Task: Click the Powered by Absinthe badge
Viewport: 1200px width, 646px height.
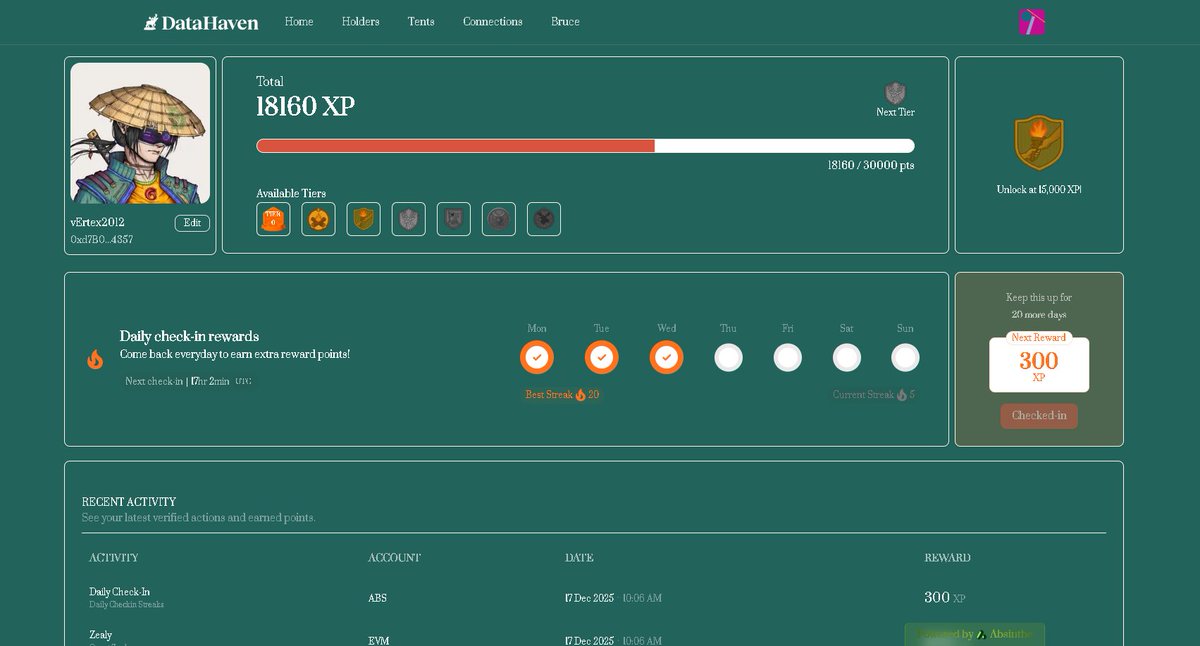Action: tap(975, 634)
